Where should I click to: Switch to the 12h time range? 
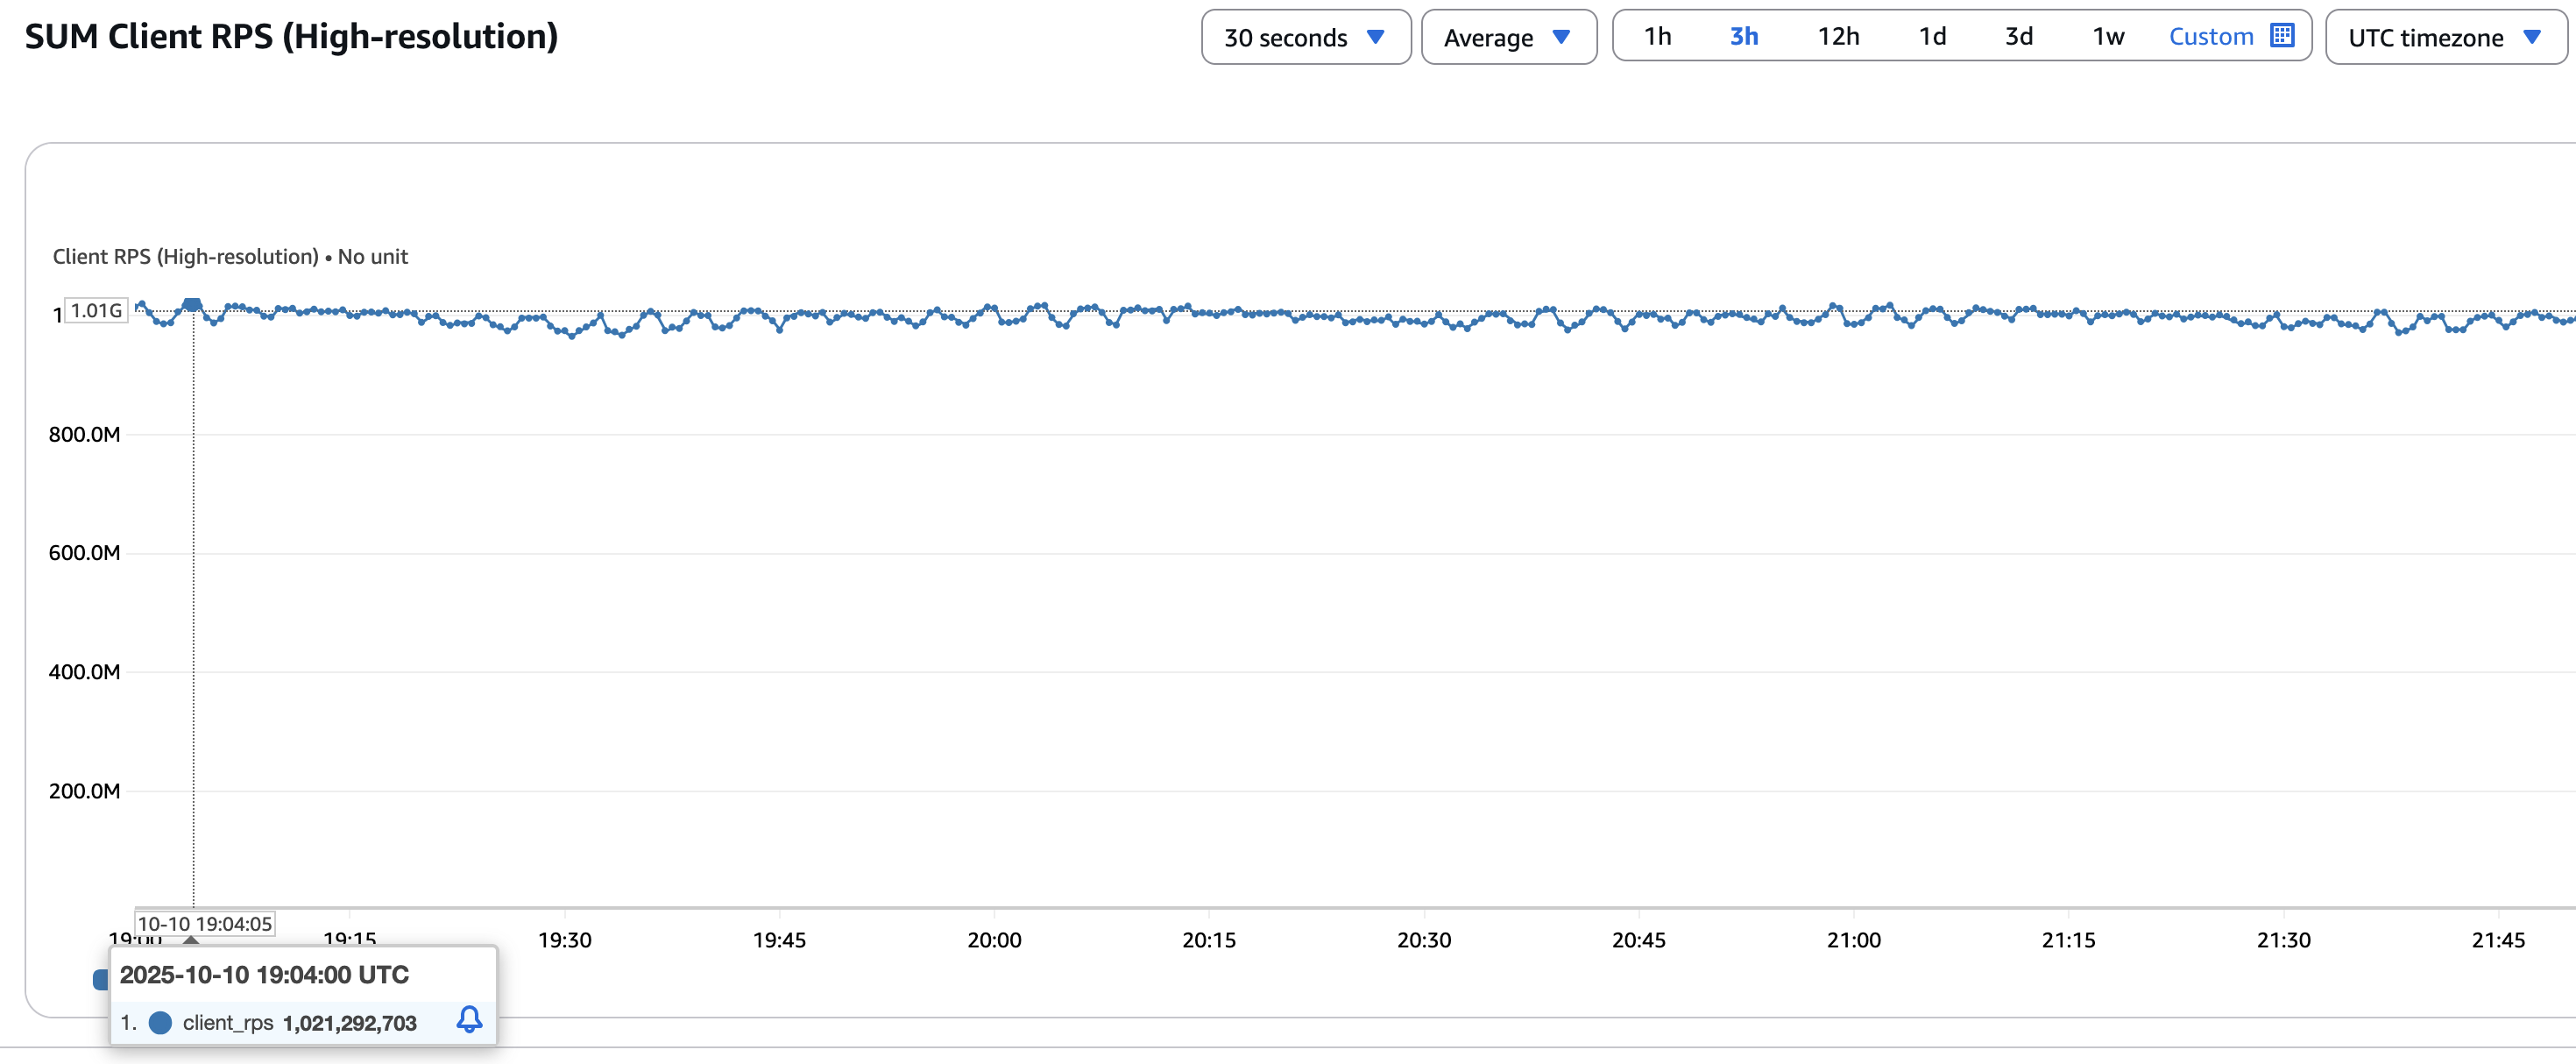point(1838,37)
